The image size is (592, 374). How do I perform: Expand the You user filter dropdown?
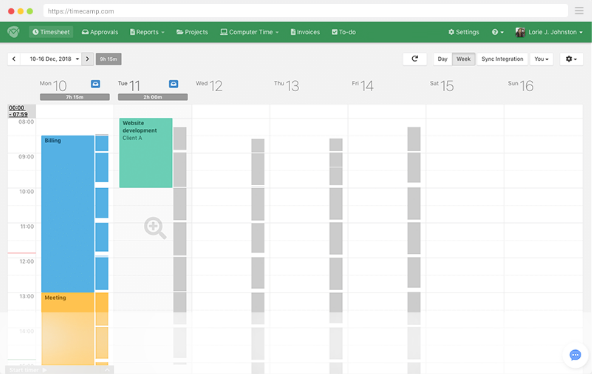coord(541,59)
